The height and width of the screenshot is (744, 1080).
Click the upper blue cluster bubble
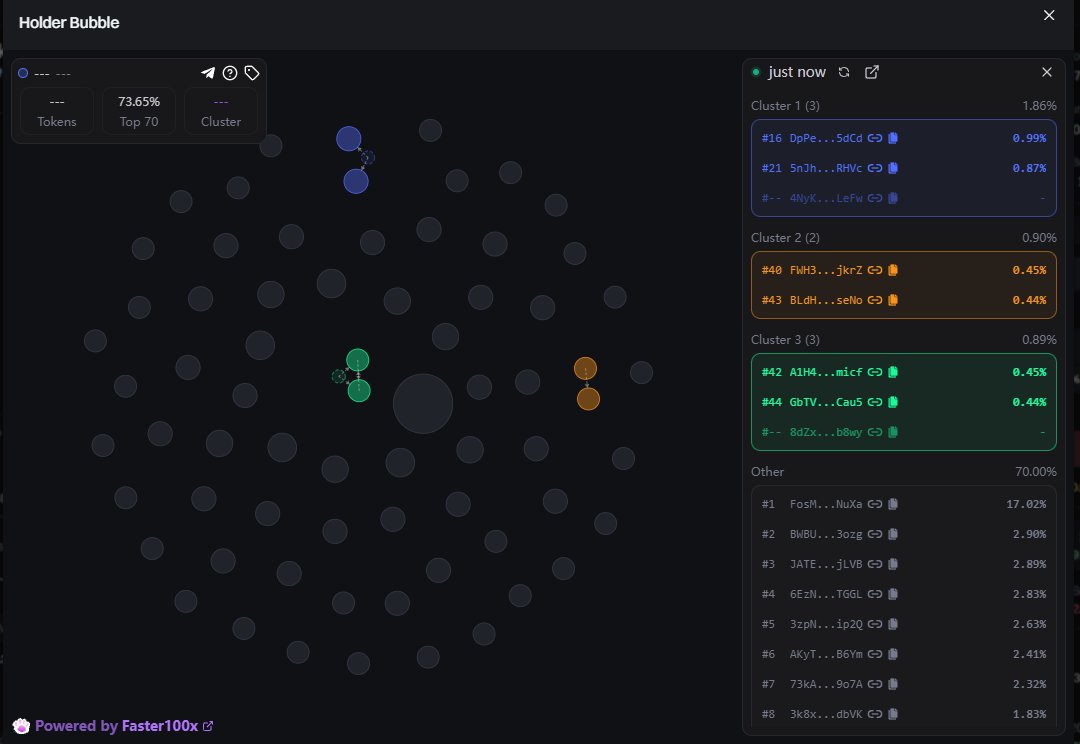[x=349, y=138]
